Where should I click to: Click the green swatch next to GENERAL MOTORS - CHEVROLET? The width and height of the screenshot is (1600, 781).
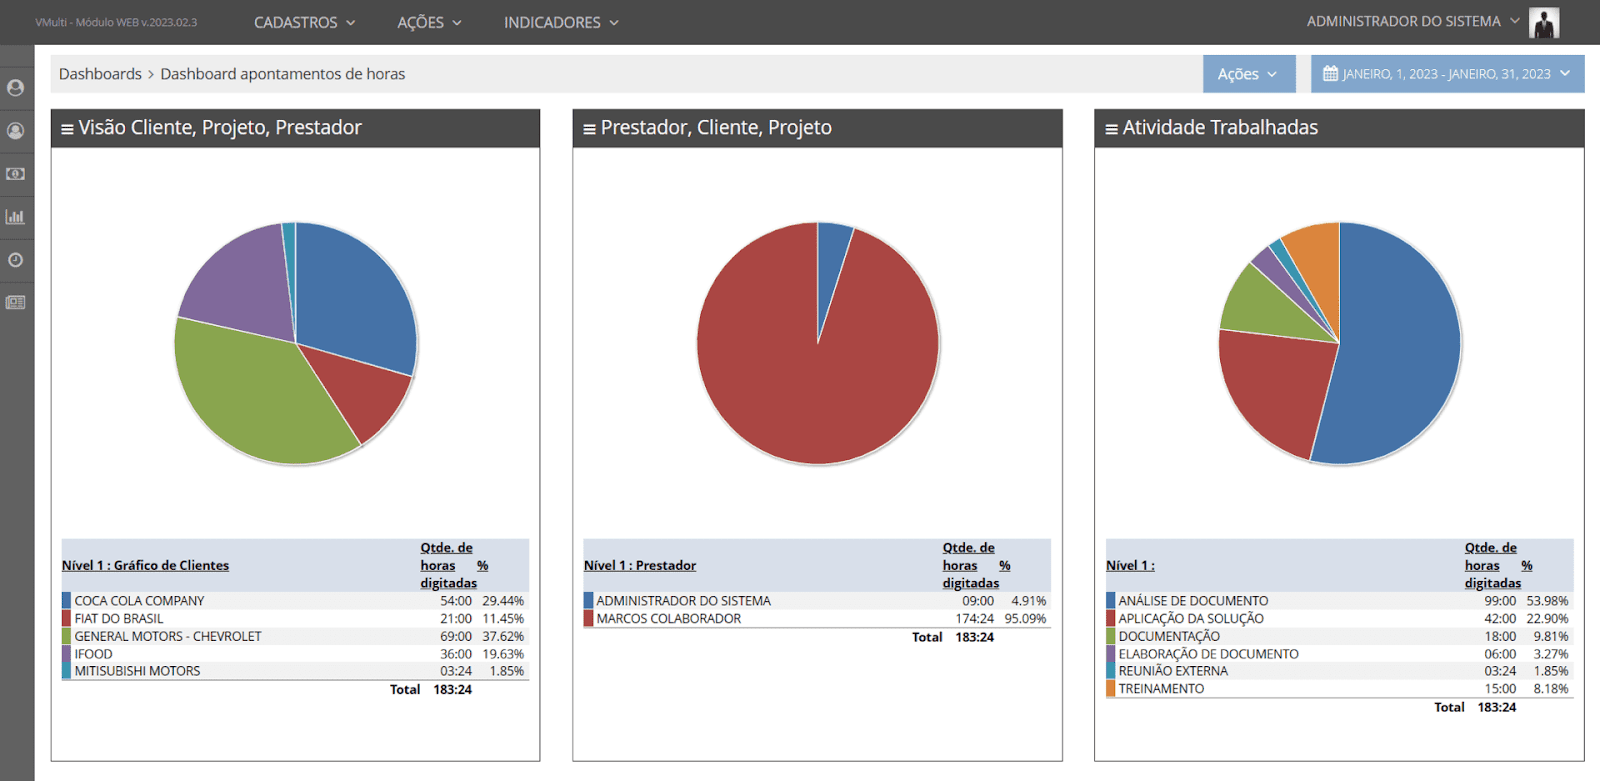coord(66,636)
